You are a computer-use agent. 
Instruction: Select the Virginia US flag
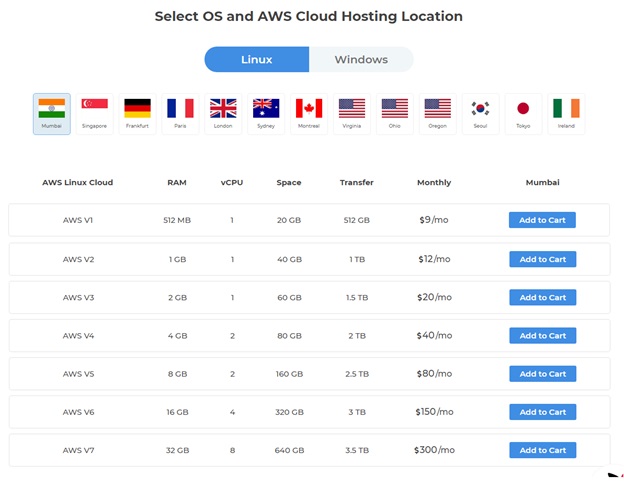tap(352, 114)
